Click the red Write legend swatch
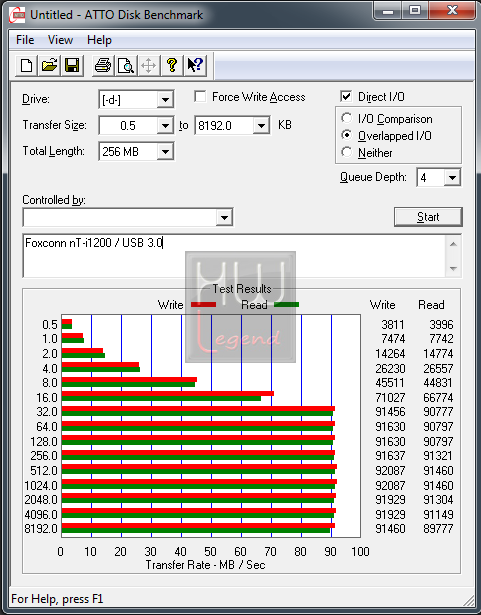 [x=203, y=305]
